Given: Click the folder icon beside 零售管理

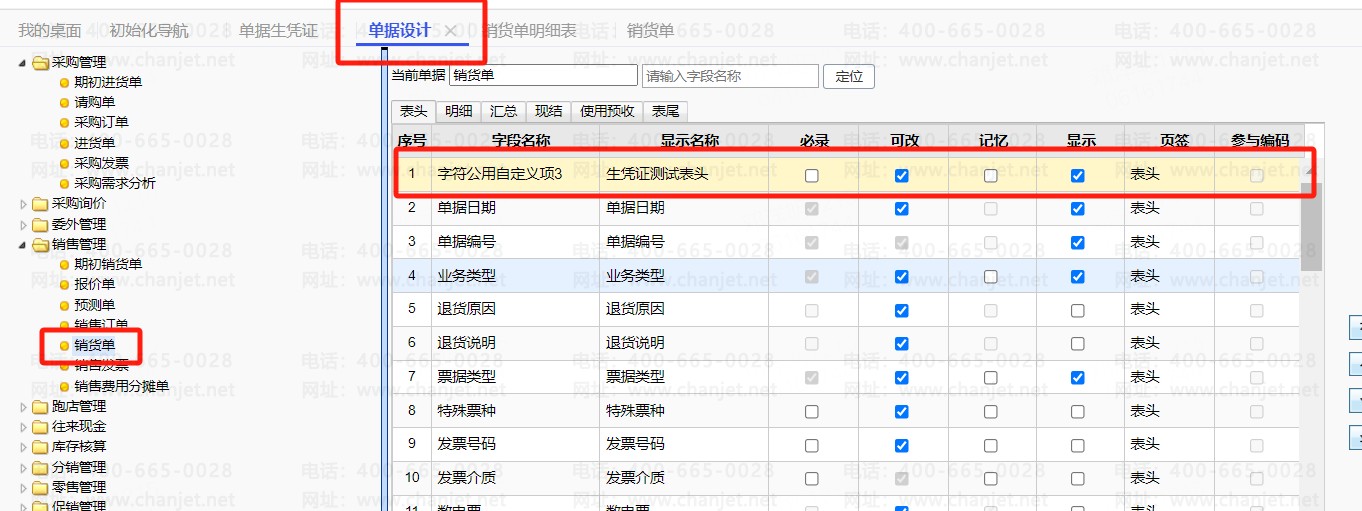Looking at the screenshot, I should click(x=41, y=487).
